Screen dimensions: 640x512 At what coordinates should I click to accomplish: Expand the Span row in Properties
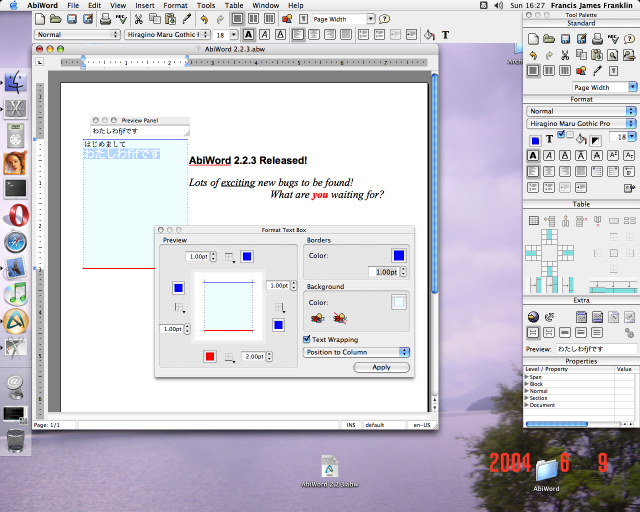tap(527, 377)
